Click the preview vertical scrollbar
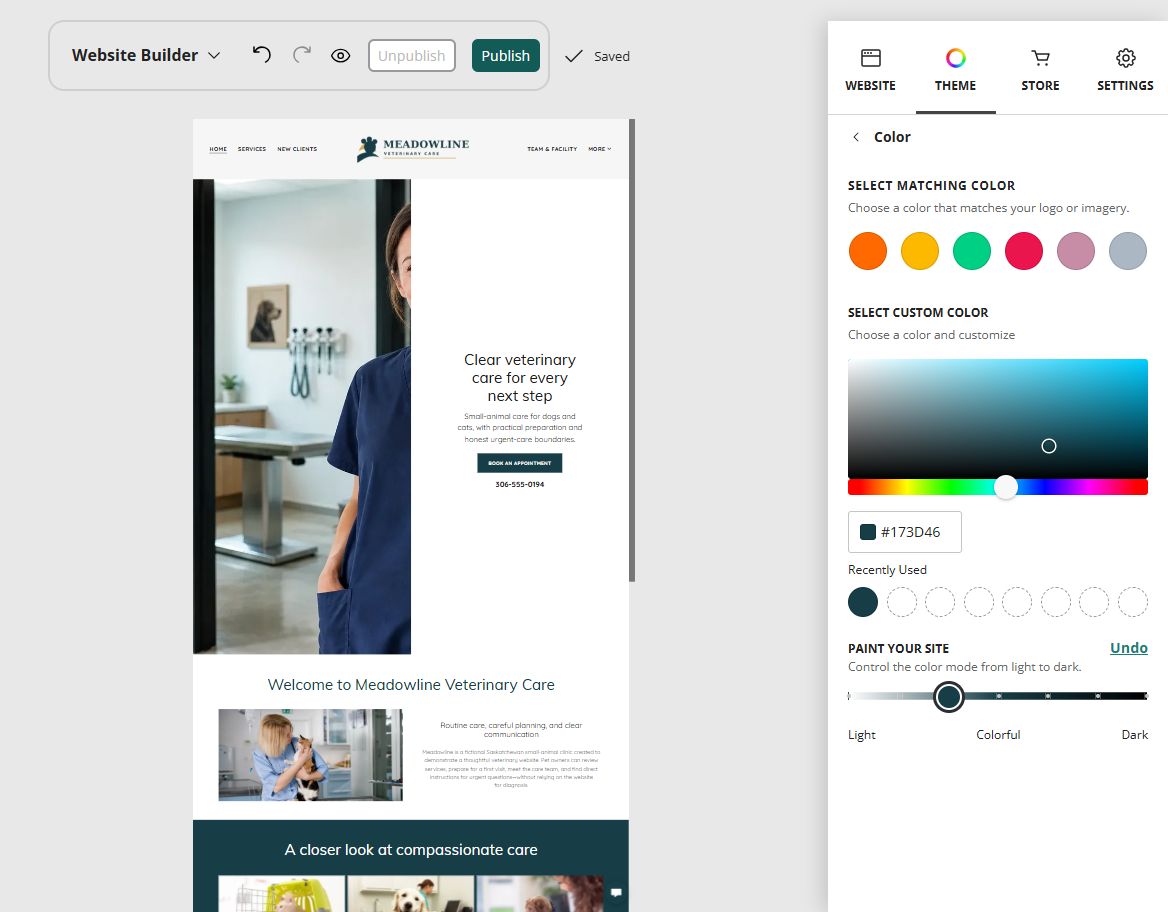This screenshot has height=912, width=1168. tap(632, 350)
